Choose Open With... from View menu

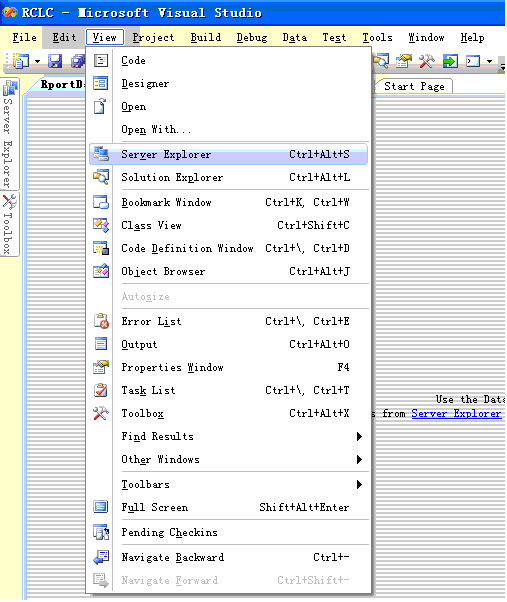pyautogui.click(x=228, y=129)
